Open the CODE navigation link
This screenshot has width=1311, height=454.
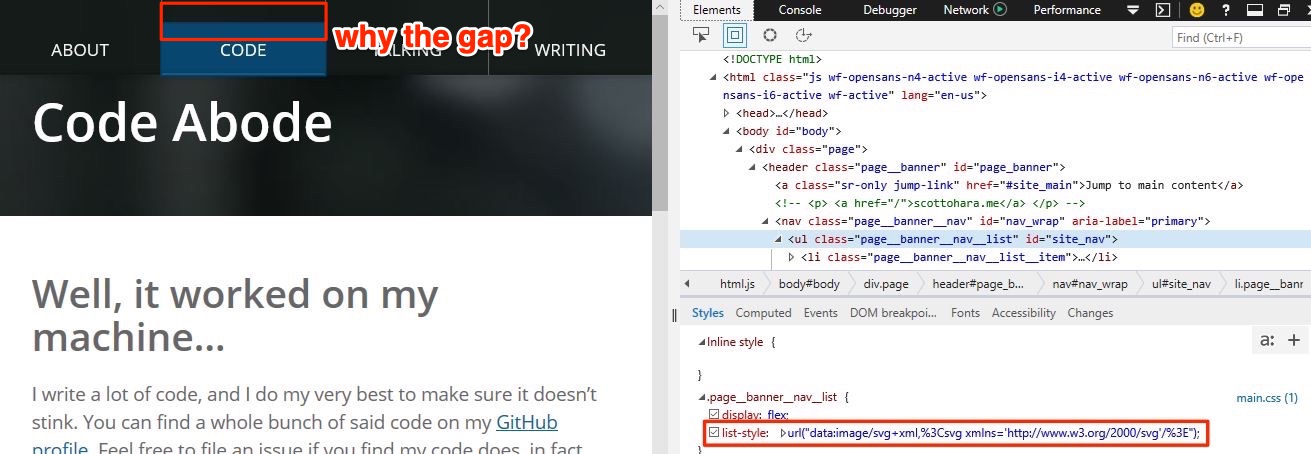click(243, 49)
